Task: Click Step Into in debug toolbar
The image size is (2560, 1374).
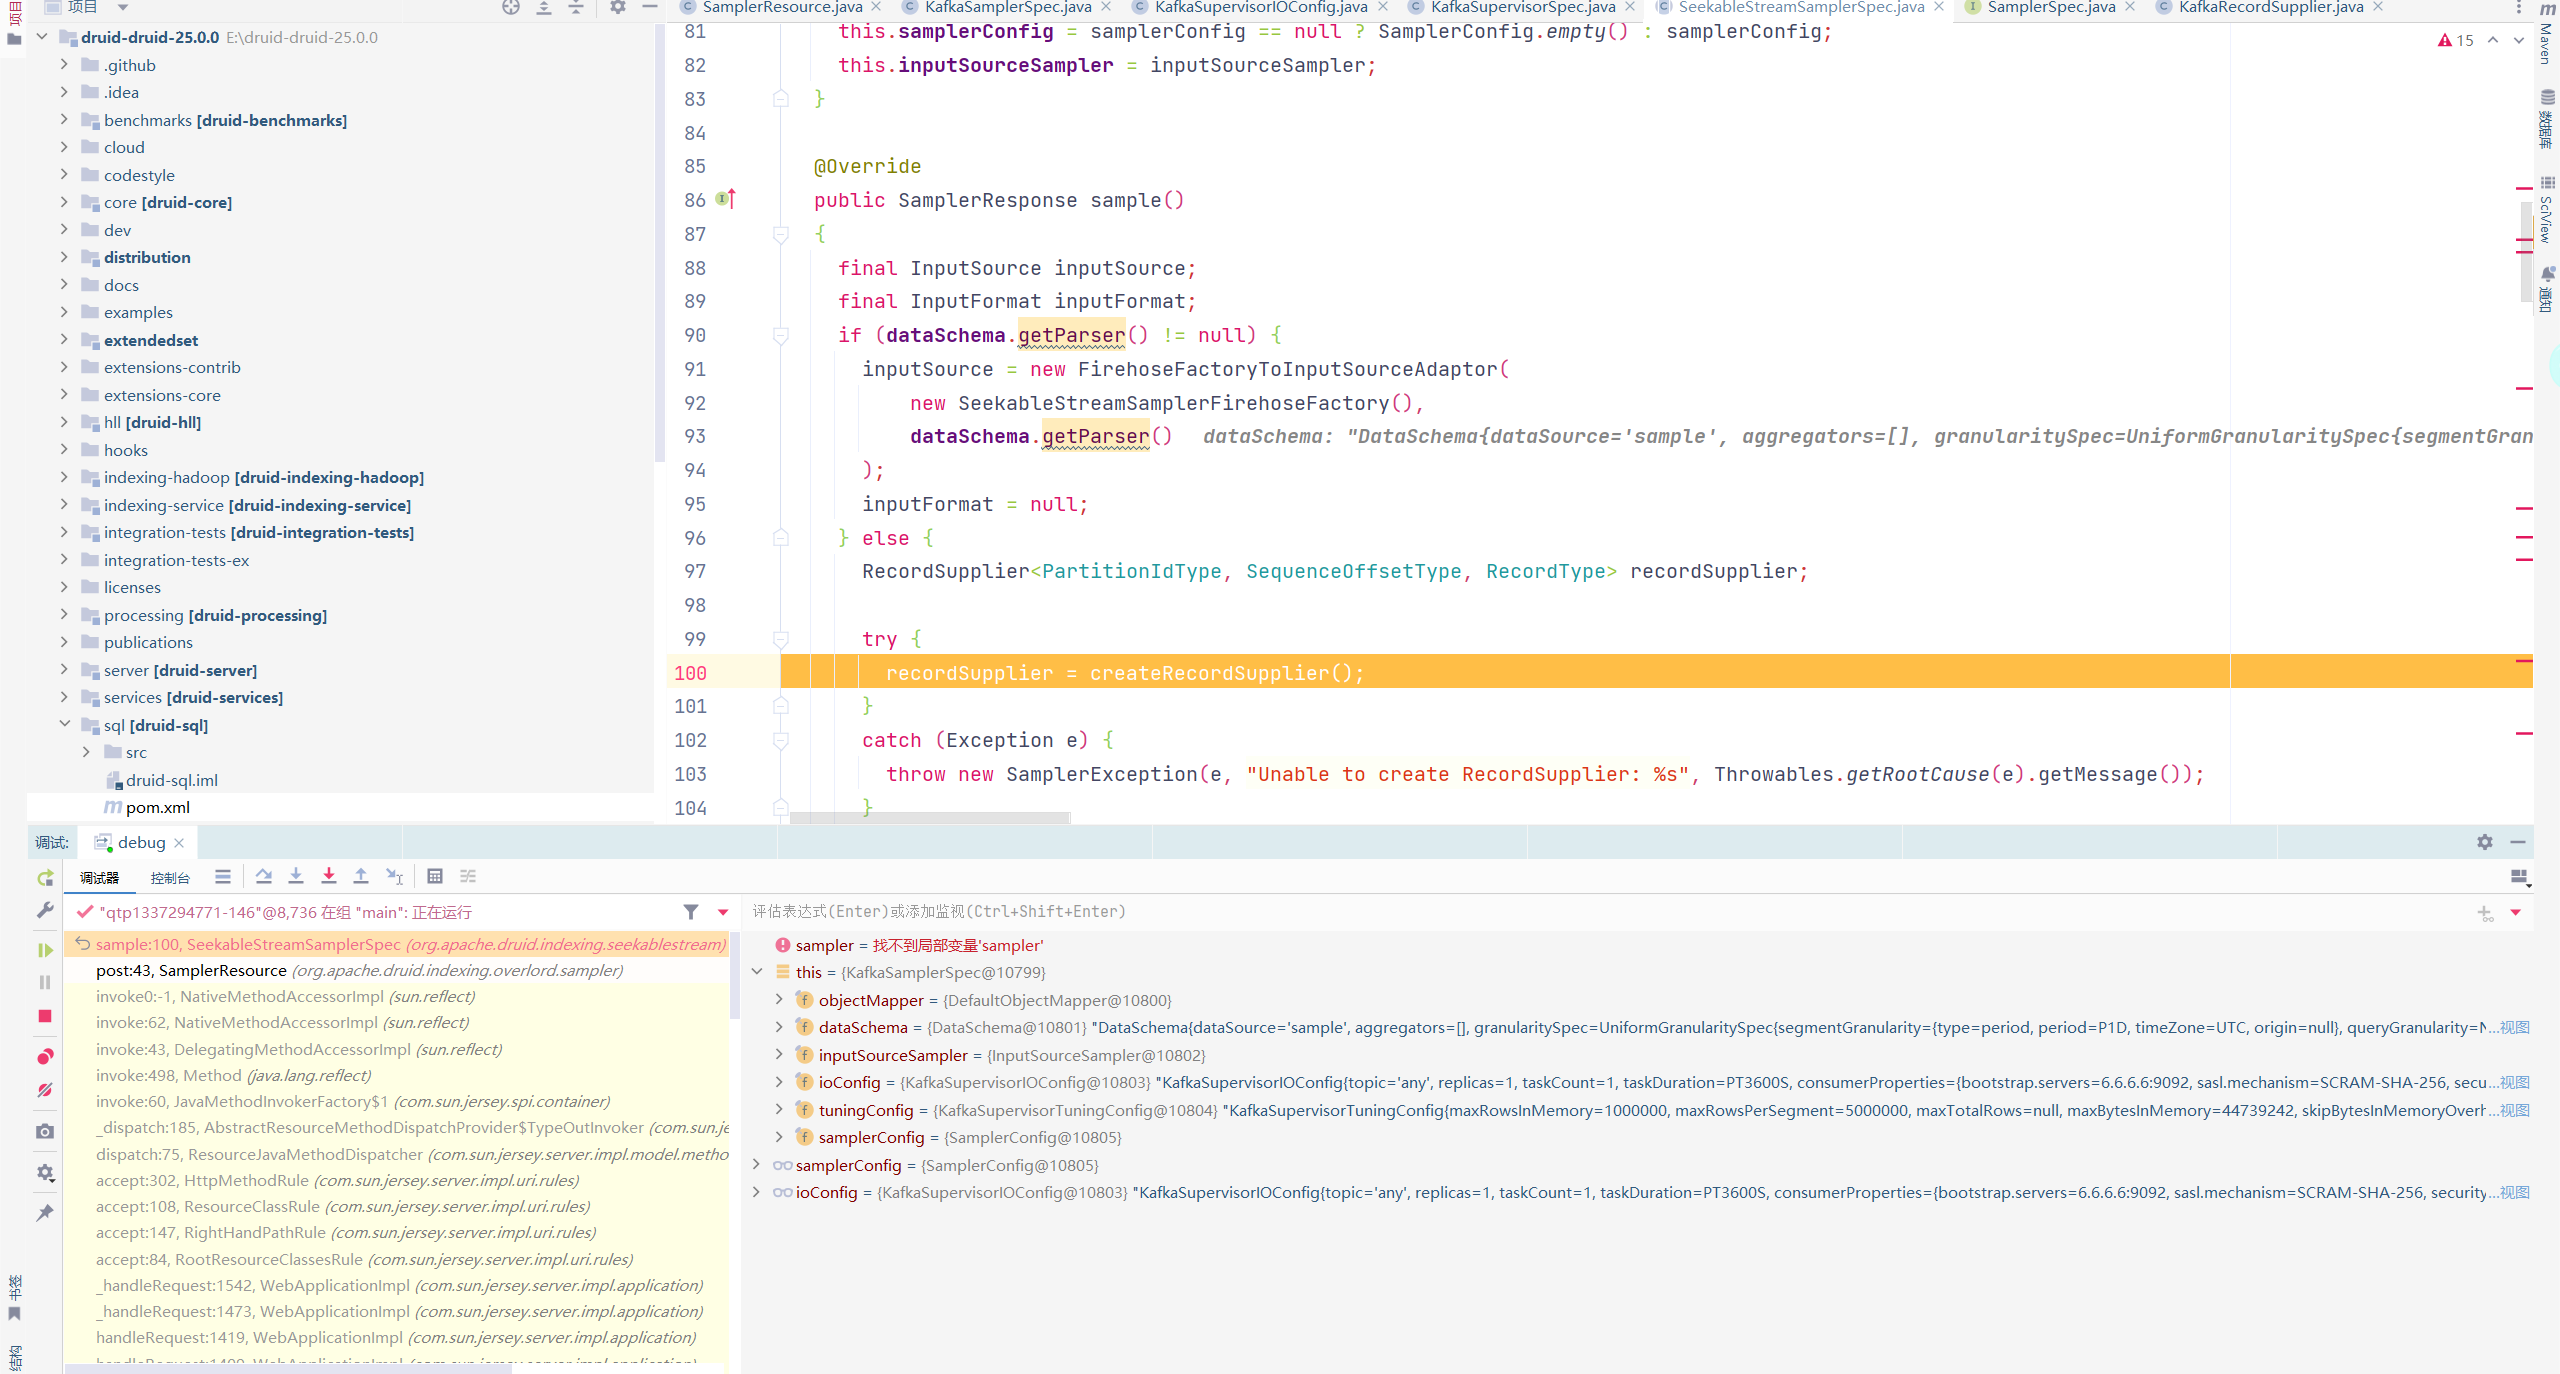Action: click(296, 876)
